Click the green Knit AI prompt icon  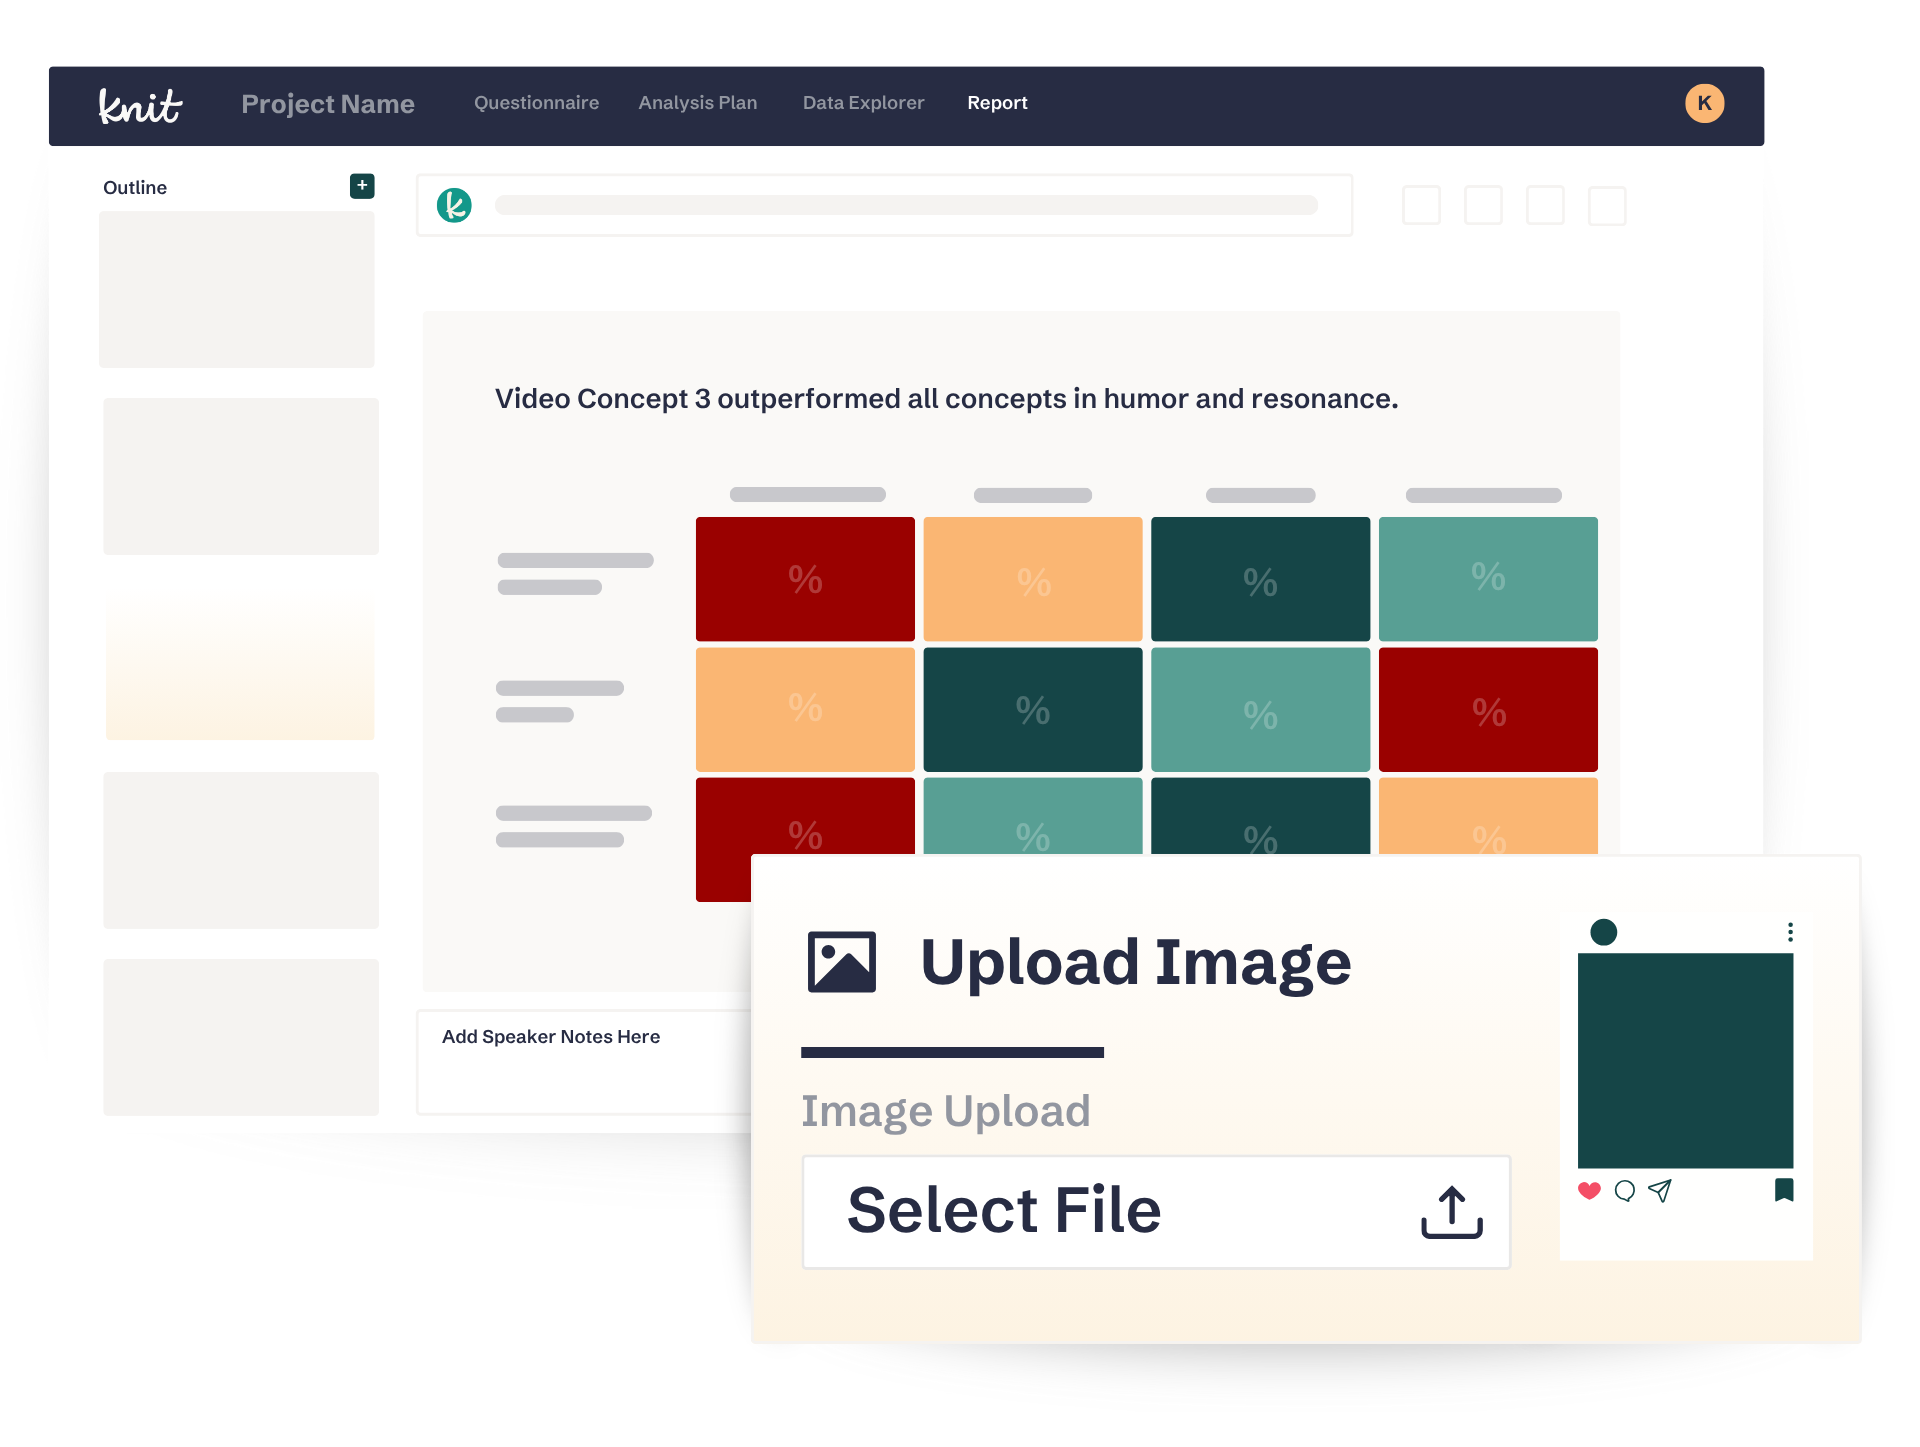tap(454, 205)
